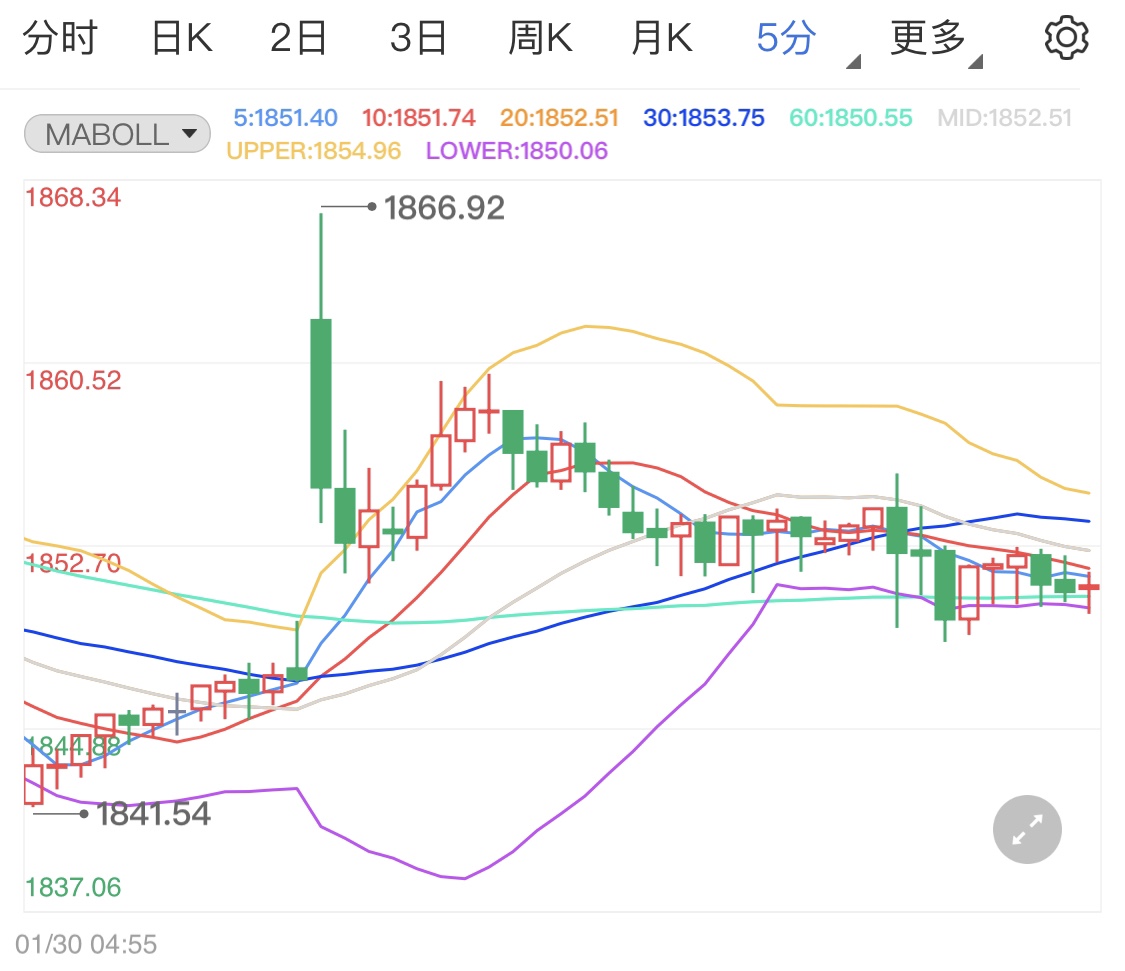
Task: Open the 月K monthly chart tab
Action: [662, 38]
